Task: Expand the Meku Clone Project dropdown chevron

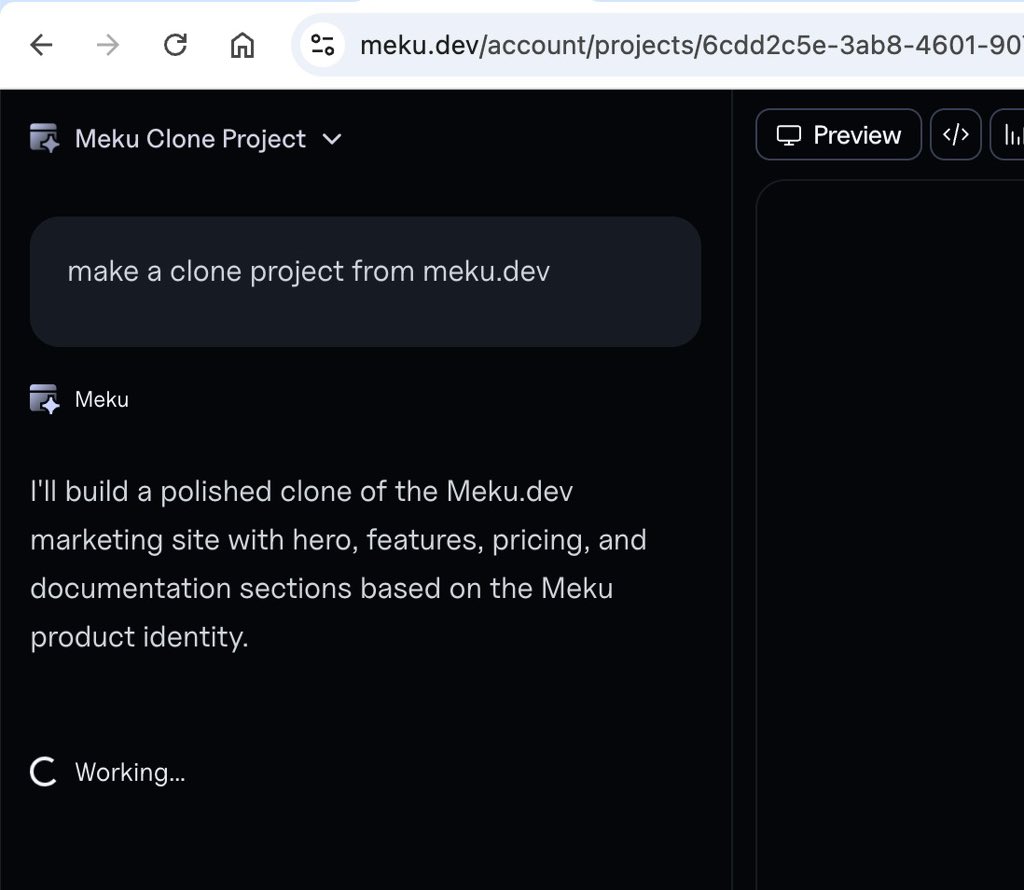Action: click(332, 138)
